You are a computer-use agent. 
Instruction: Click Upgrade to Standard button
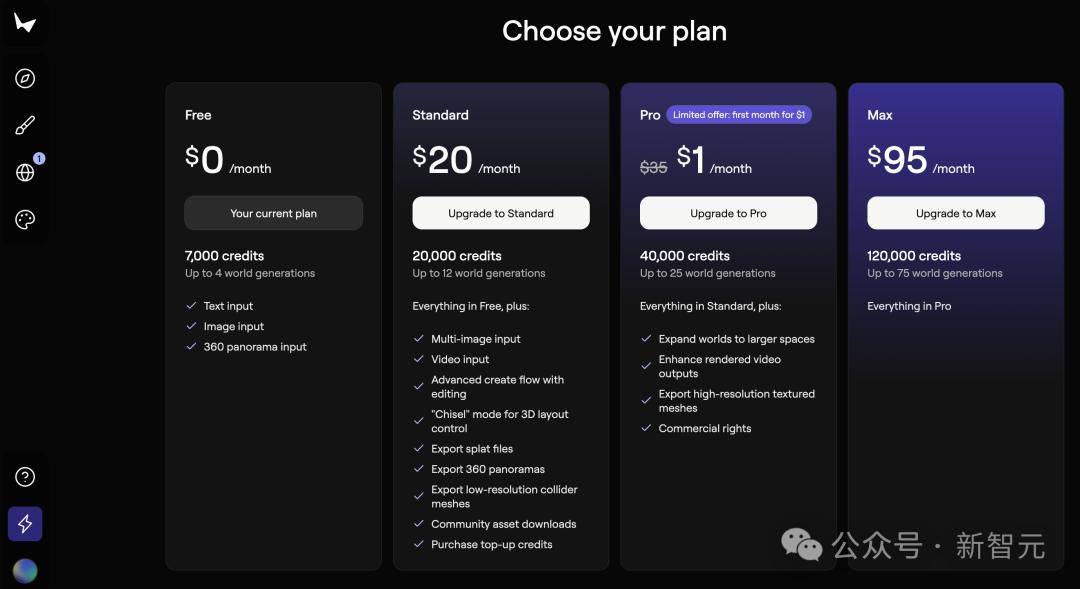coord(501,214)
